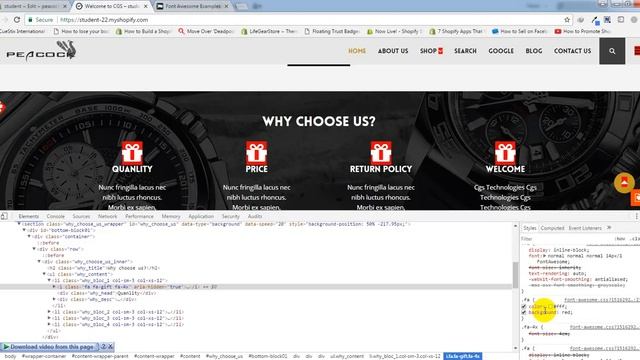
Task: Expand the li why_bloc_4 node
Action: point(49,324)
